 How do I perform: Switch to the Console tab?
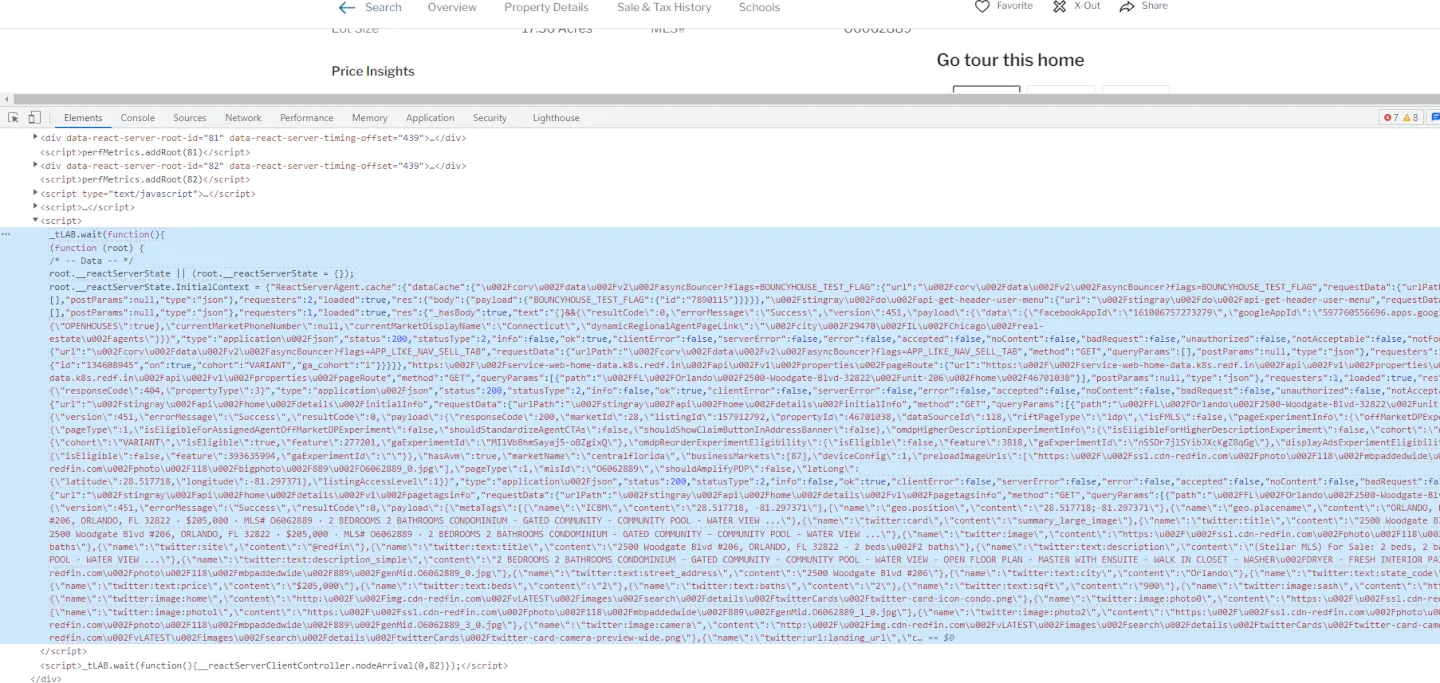click(x=138, y=118)
